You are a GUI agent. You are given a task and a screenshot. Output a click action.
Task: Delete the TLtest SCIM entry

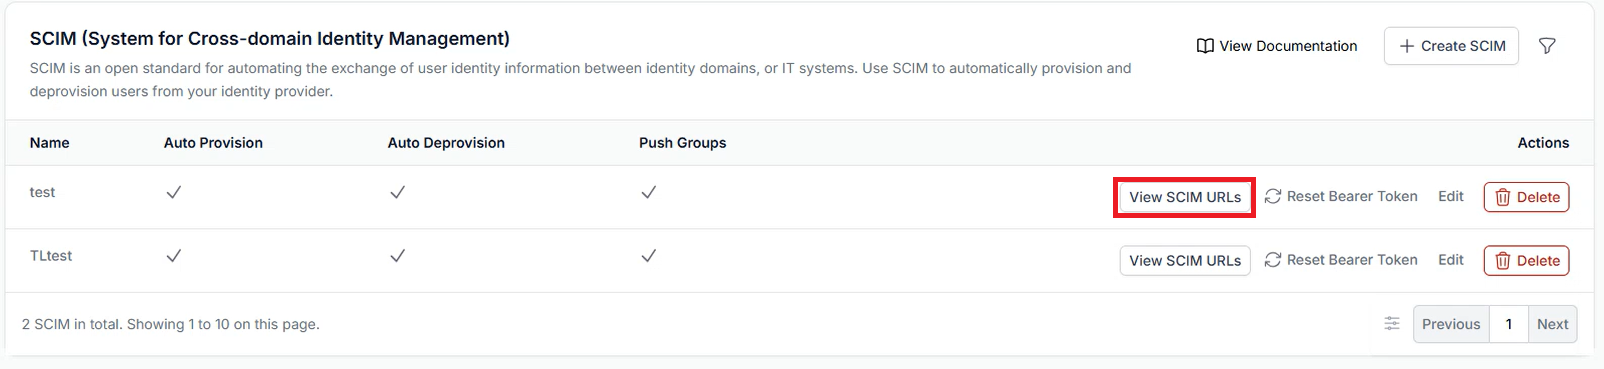tap(1527, 260)
